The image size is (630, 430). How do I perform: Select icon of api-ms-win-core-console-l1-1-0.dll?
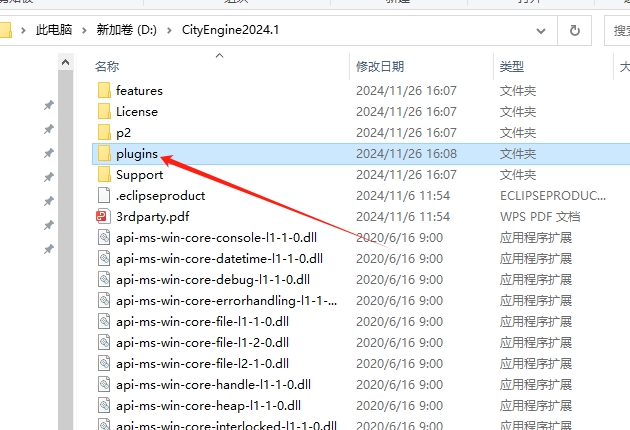pos(104,238)
